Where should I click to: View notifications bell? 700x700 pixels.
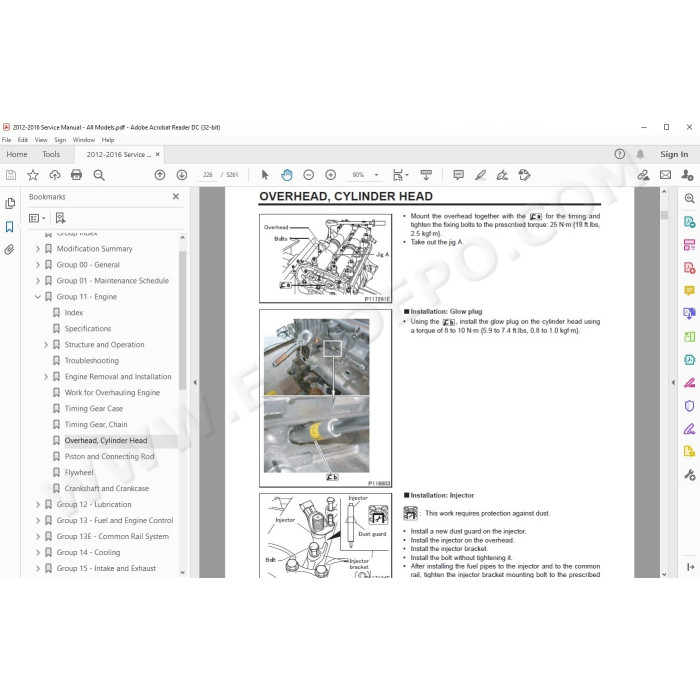(x=640, y=154)
